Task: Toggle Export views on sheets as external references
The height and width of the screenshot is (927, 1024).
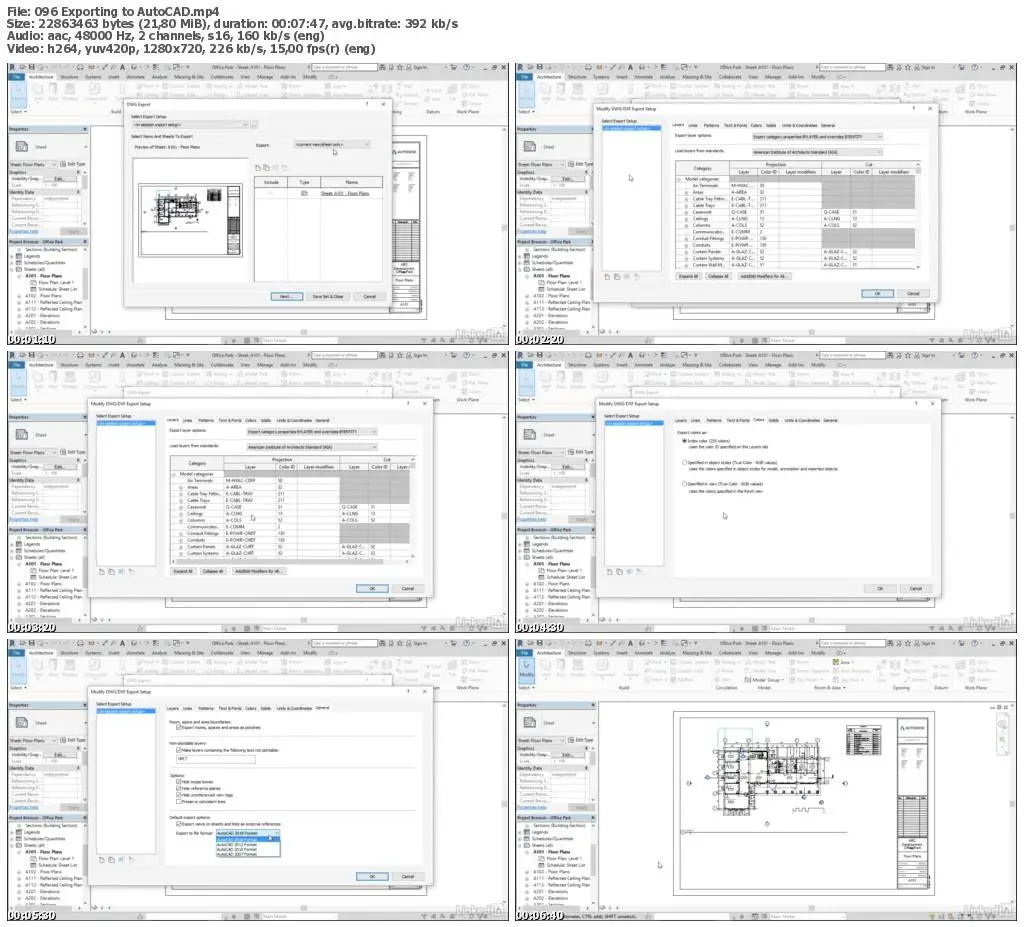Action: pyautogui.click(x=179, y=824)
